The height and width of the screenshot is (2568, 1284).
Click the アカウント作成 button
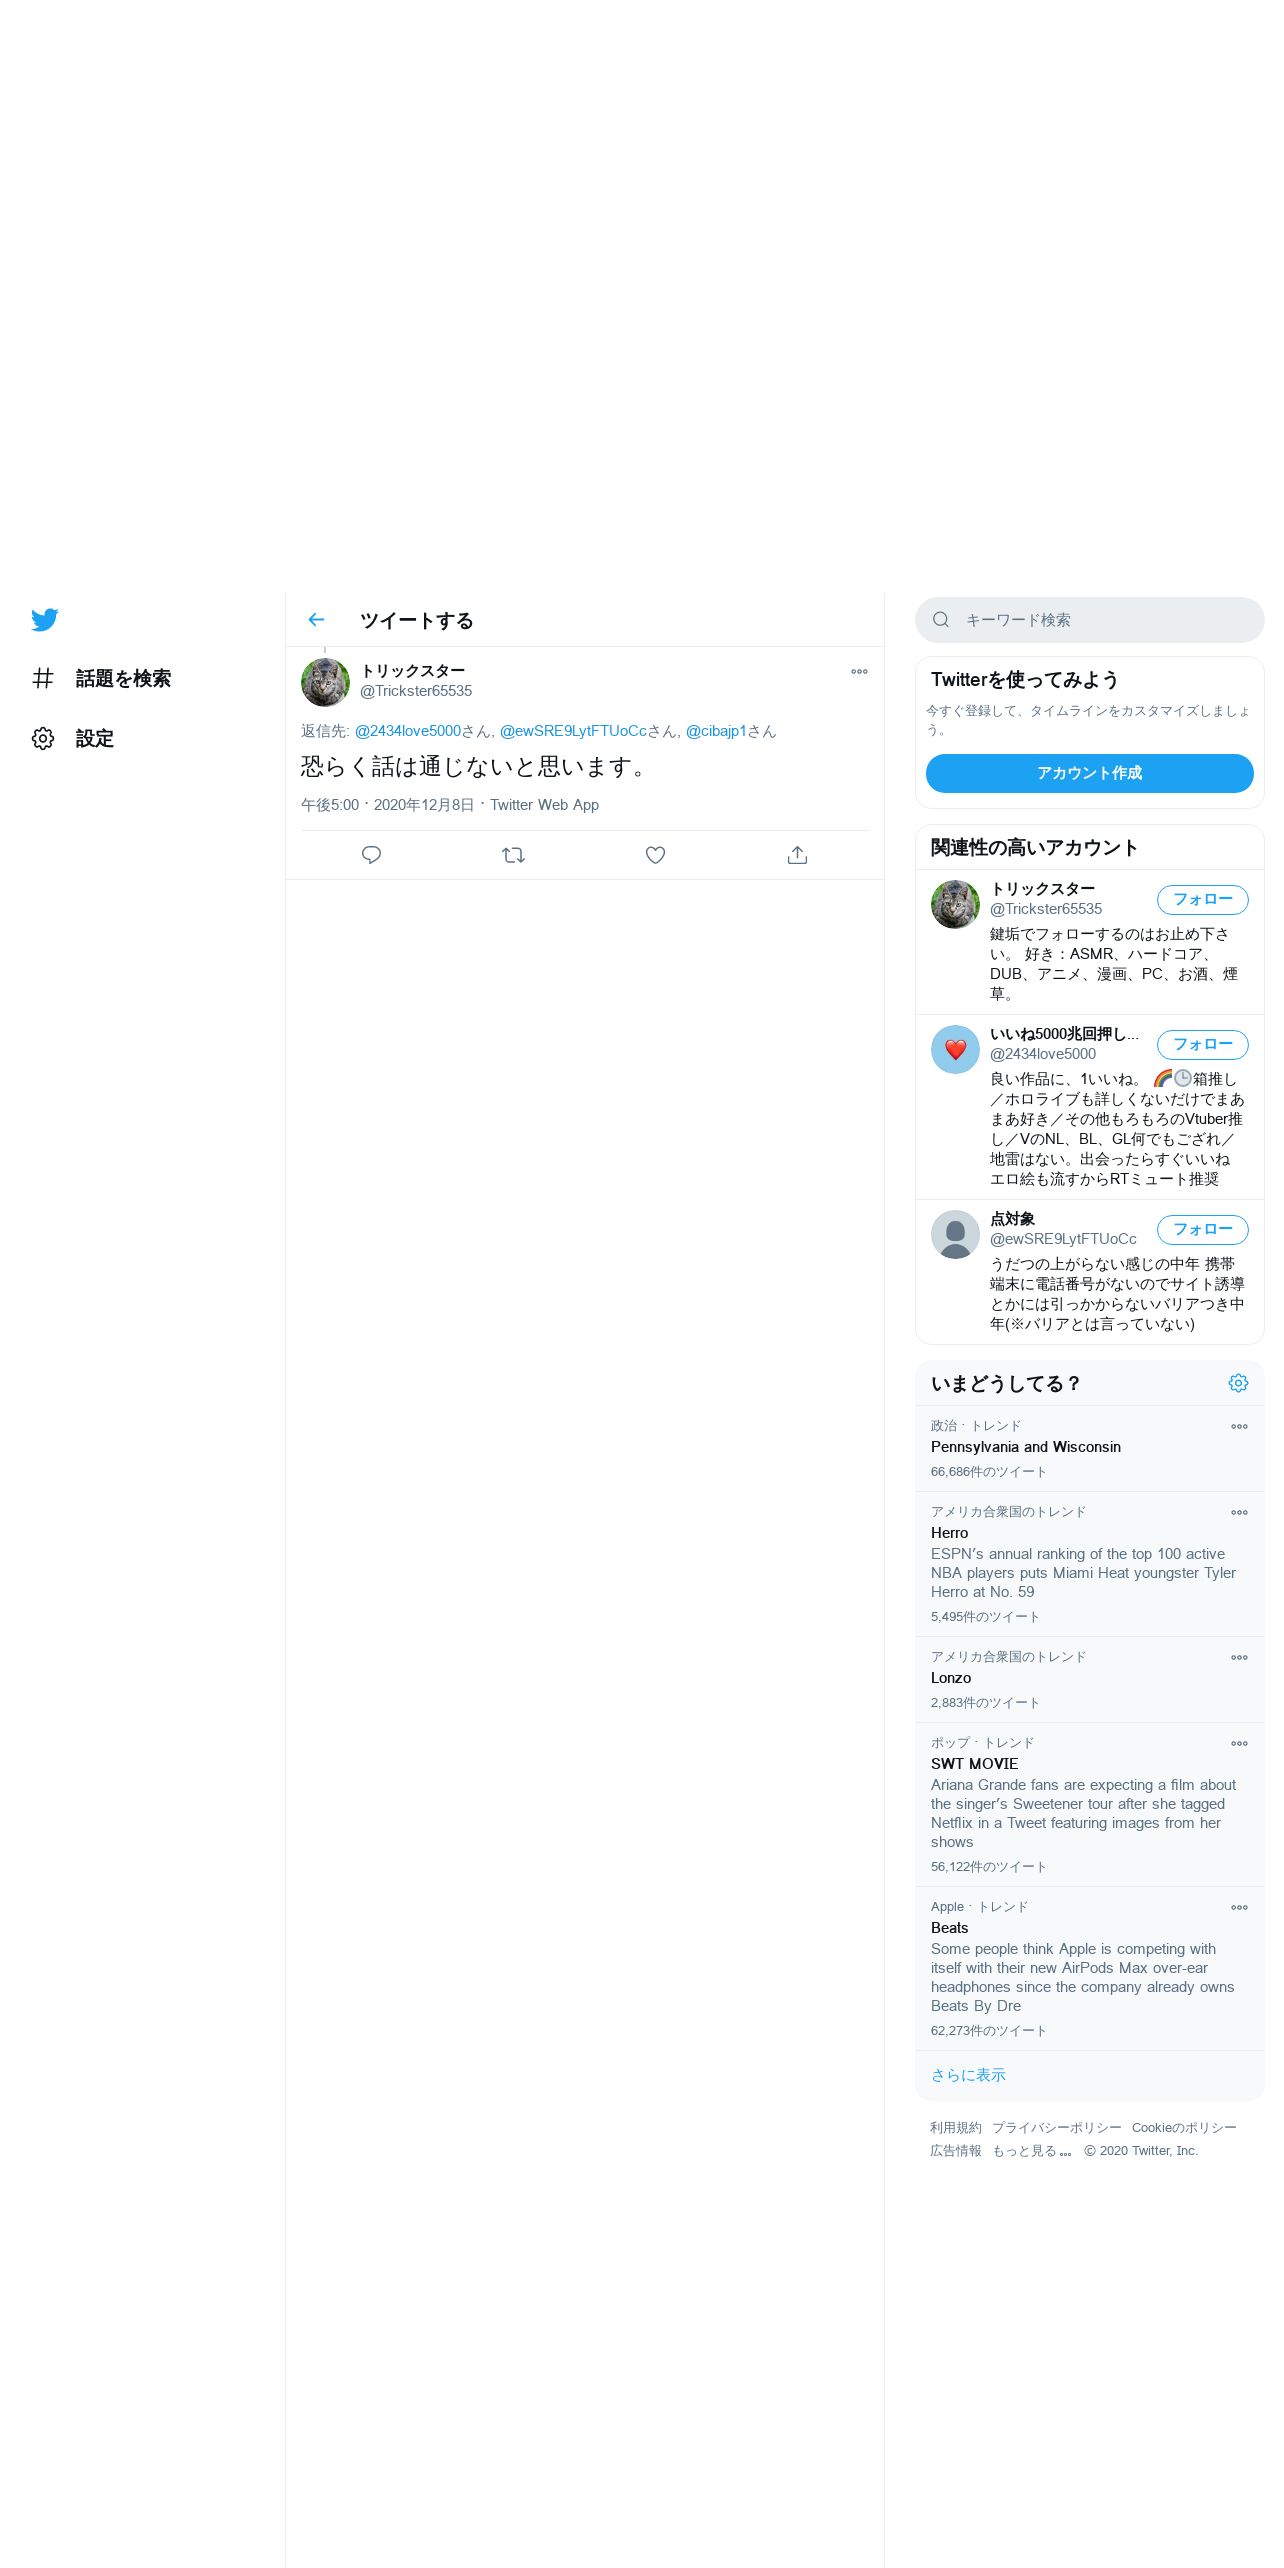[x=1089, y=773]
